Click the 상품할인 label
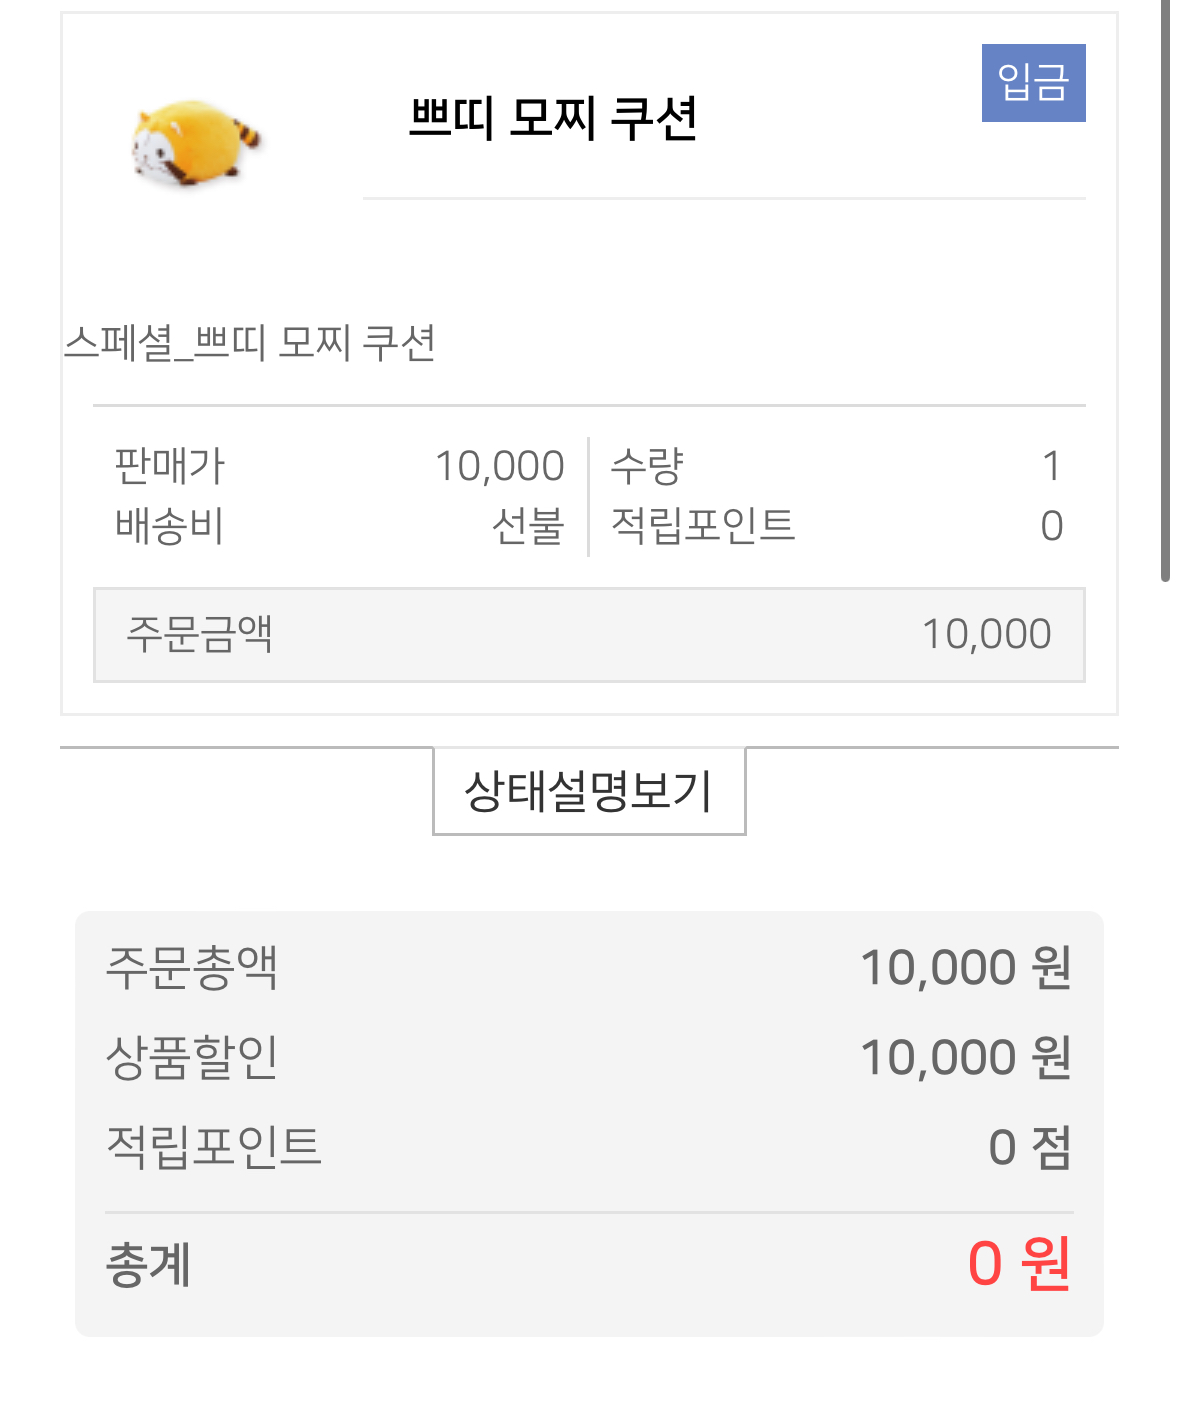The width and height of the screenshot is (1179, 1402). (x=192, y=1057)
